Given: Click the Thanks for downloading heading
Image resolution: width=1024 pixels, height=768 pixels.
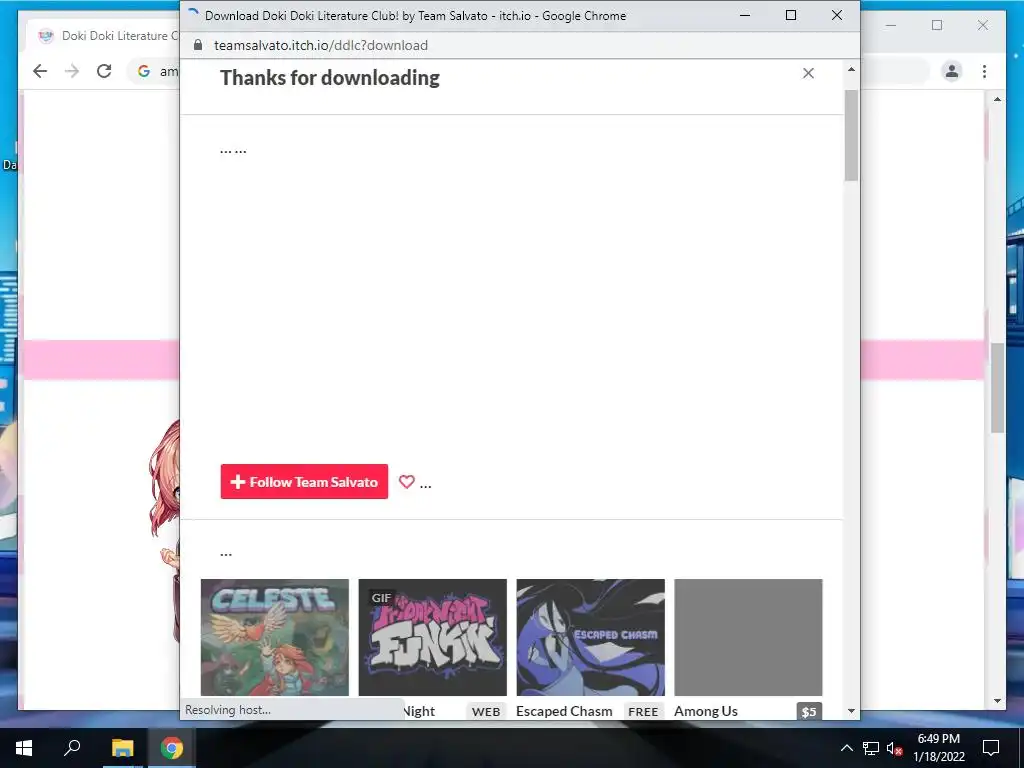Looking at the screenshot, I should (330, 78).
